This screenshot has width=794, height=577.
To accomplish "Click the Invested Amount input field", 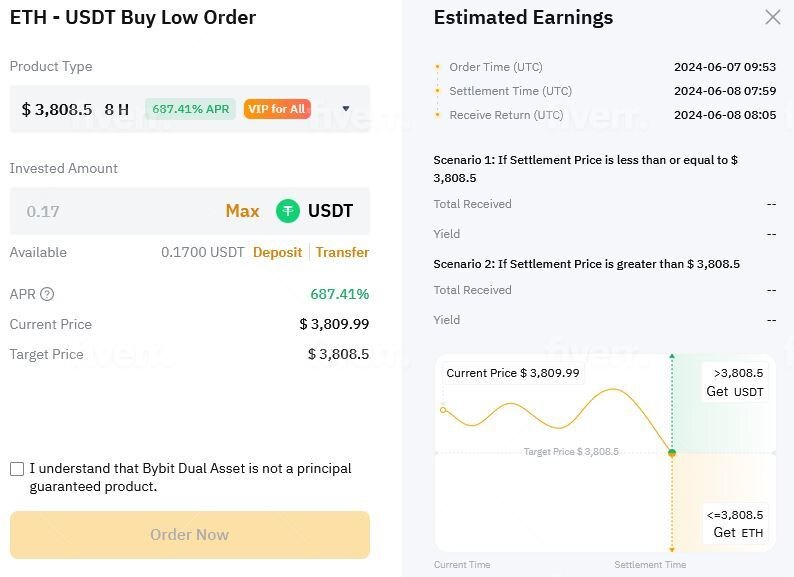I will point(110,211).
